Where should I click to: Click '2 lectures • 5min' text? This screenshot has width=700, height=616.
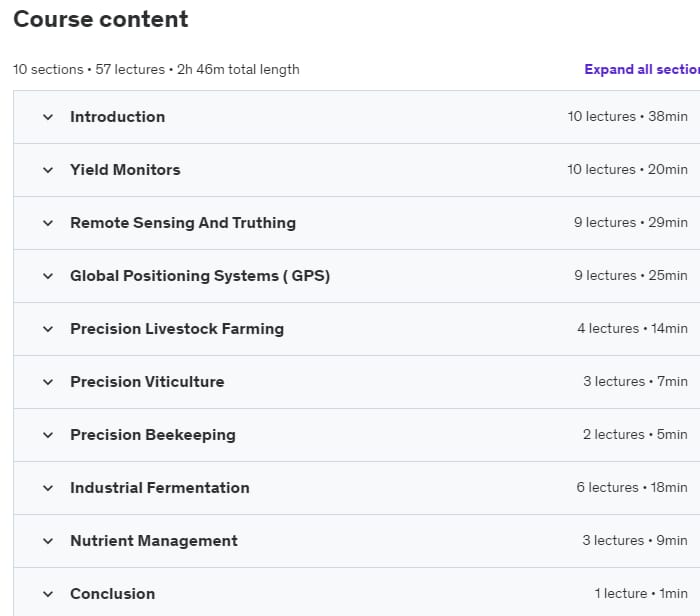635,434
